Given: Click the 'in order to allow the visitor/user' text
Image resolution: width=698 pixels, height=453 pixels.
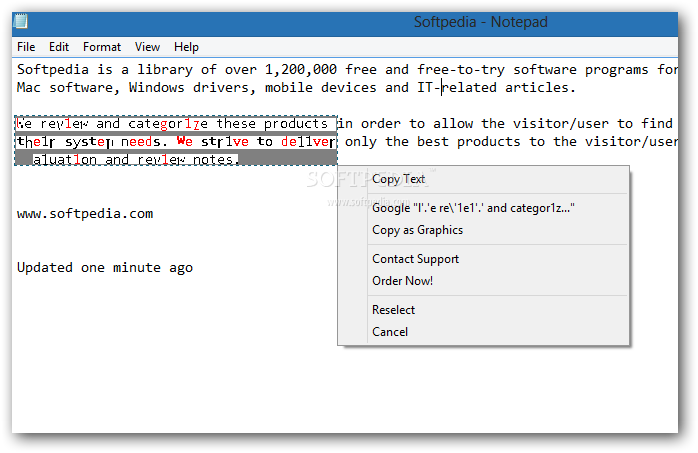Looking at the screenshot, I should pos(505,124).
